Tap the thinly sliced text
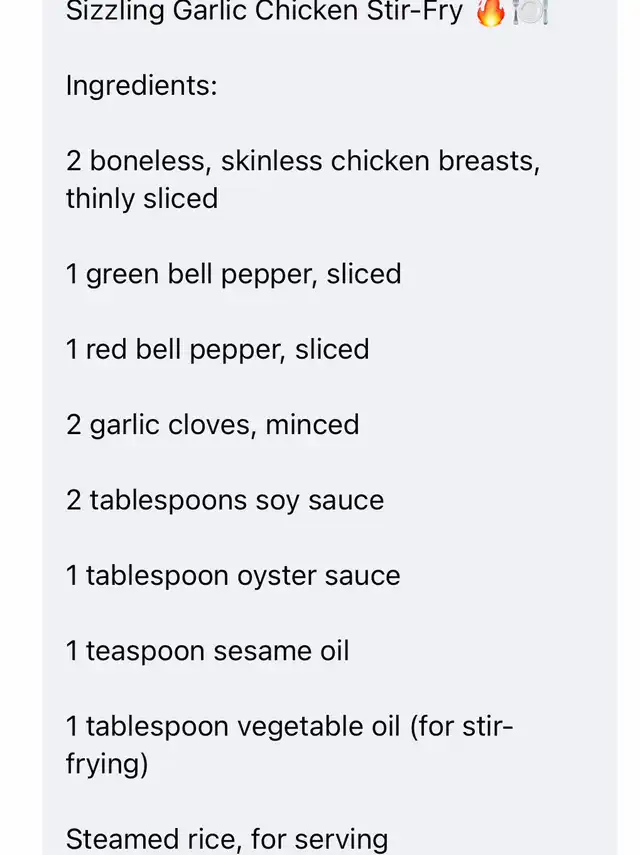 (142, 198)
